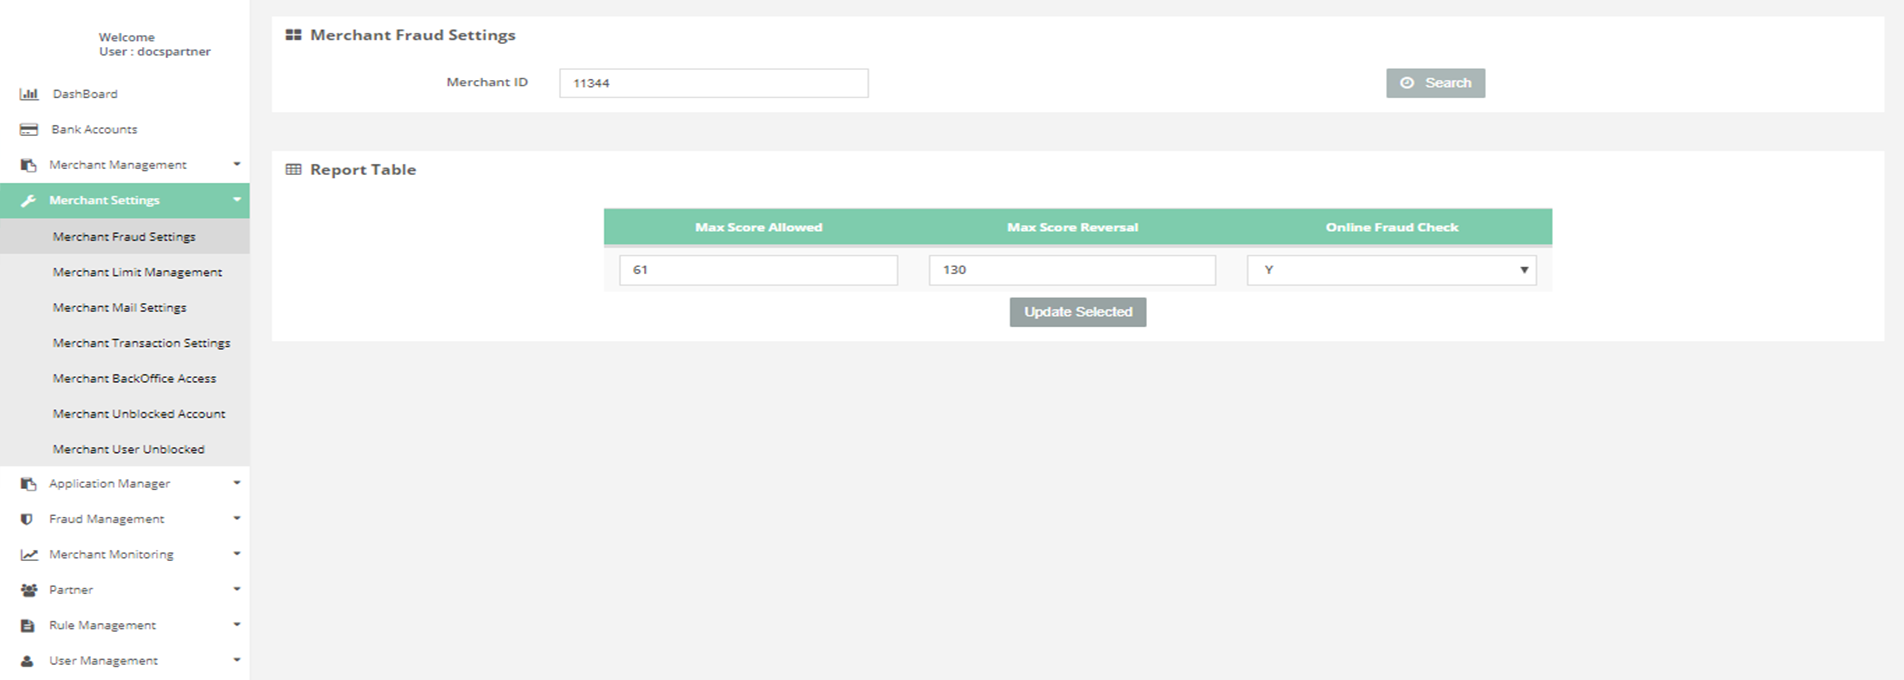Expand the Merchant Management menu arrow

pyautogui.click(x=237, y=164)
